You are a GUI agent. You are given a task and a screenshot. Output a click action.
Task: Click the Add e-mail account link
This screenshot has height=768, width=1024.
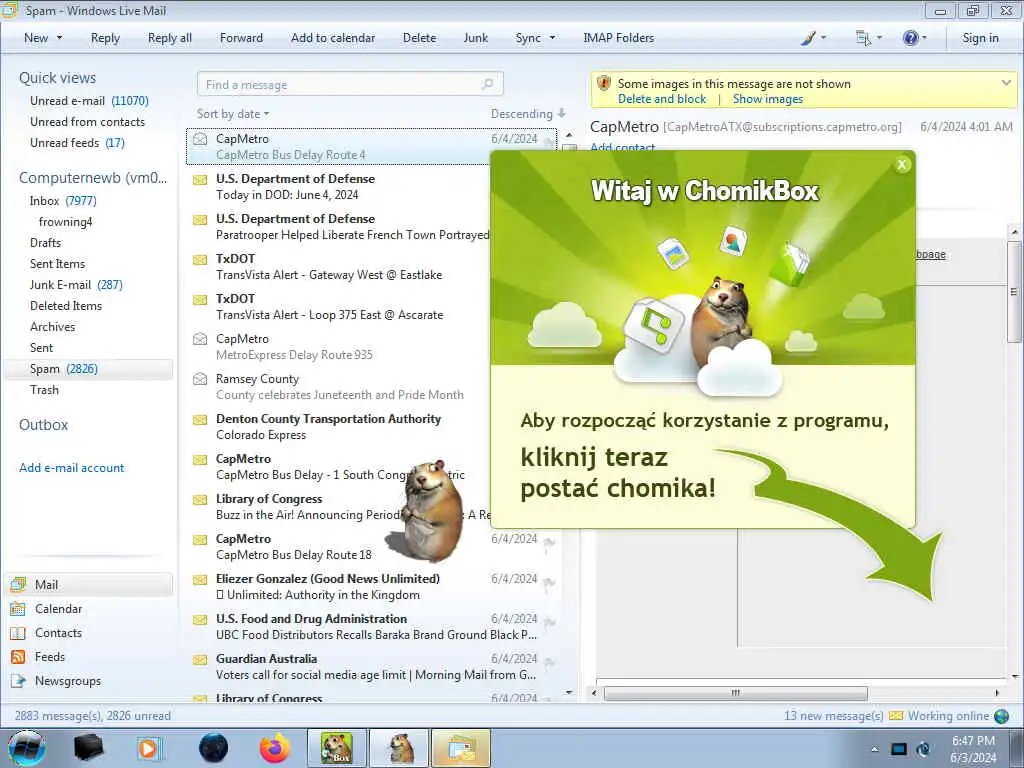click(71, 468)
